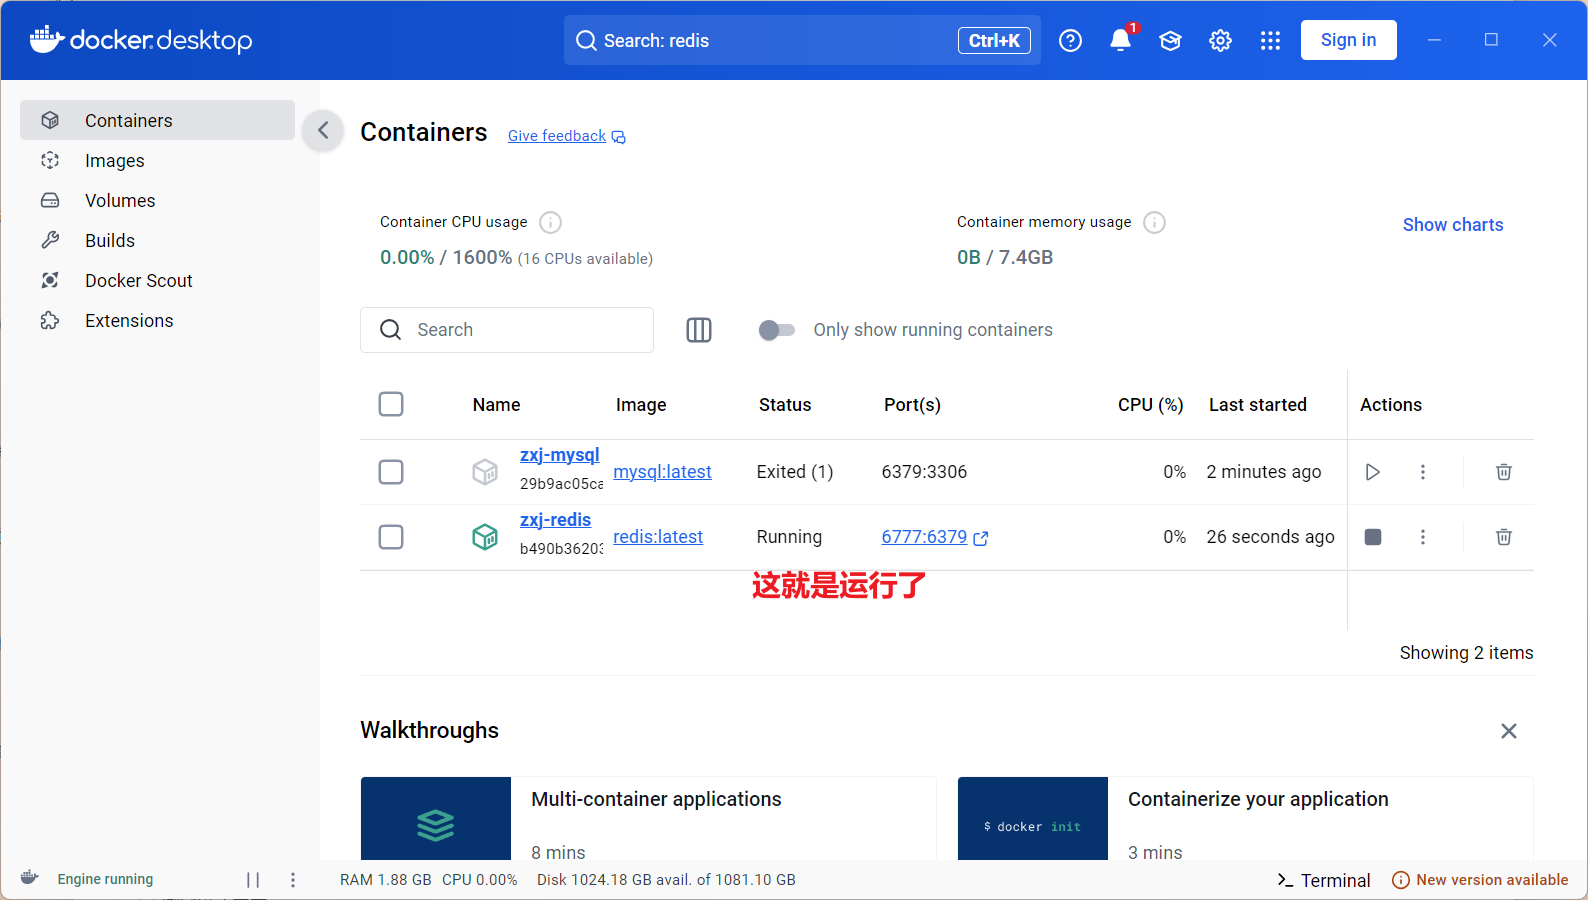Sort by CPU (%) column header
Image resolution: width=1588 pixels, height=900 pixels.
(1150, 405)
